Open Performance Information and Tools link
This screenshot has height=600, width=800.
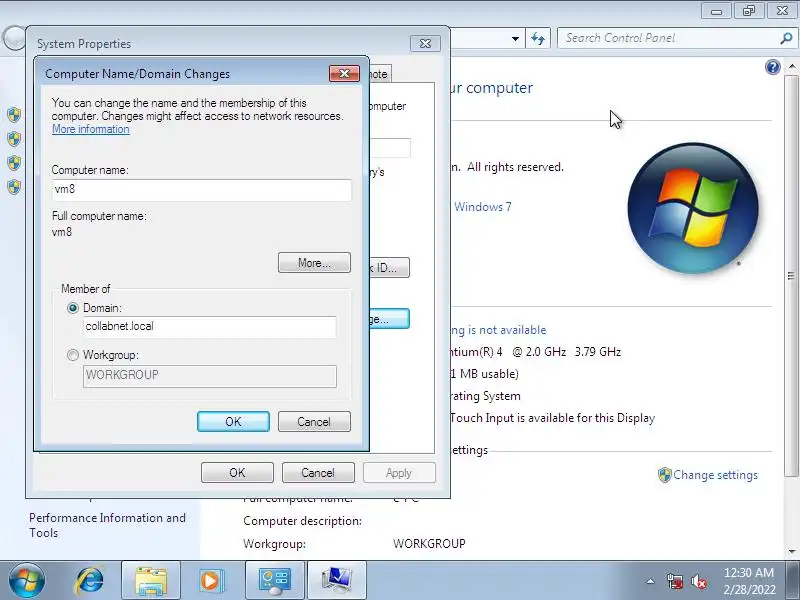pyautogui.click(x=107, y=525)
